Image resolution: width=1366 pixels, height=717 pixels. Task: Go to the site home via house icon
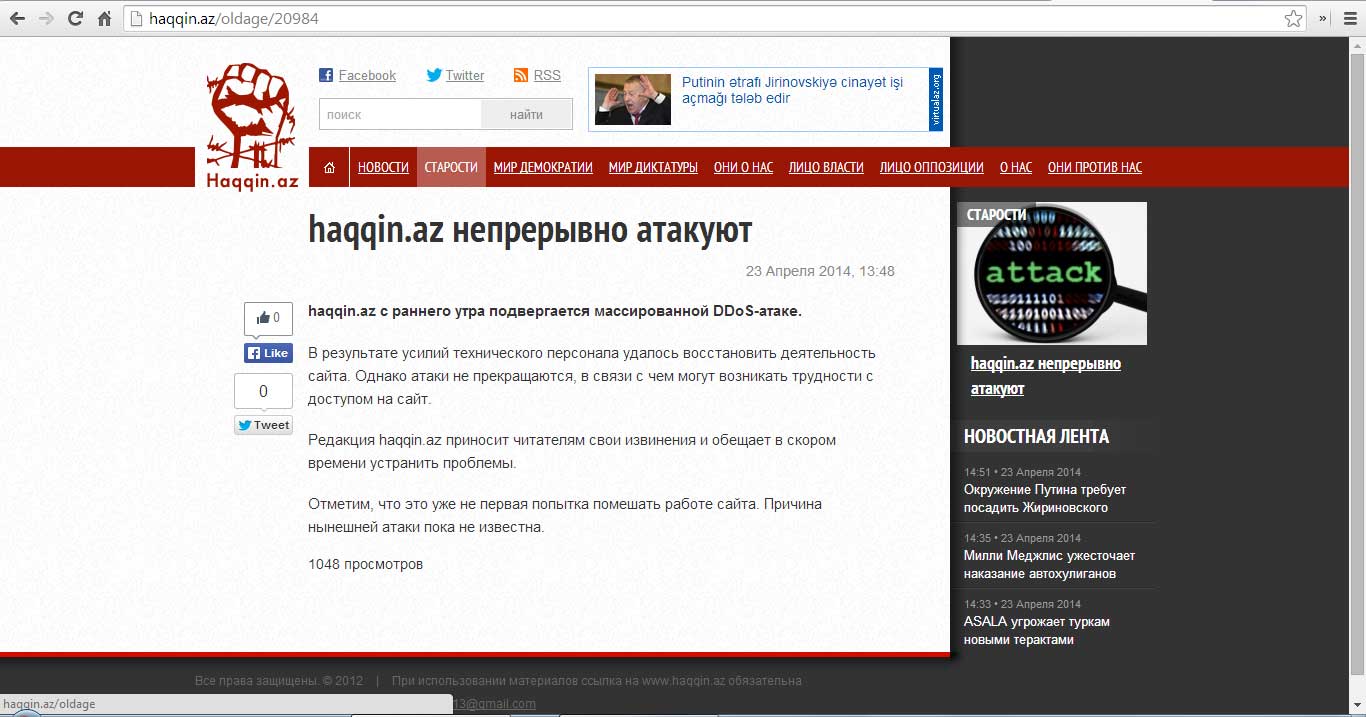(329, 168)
